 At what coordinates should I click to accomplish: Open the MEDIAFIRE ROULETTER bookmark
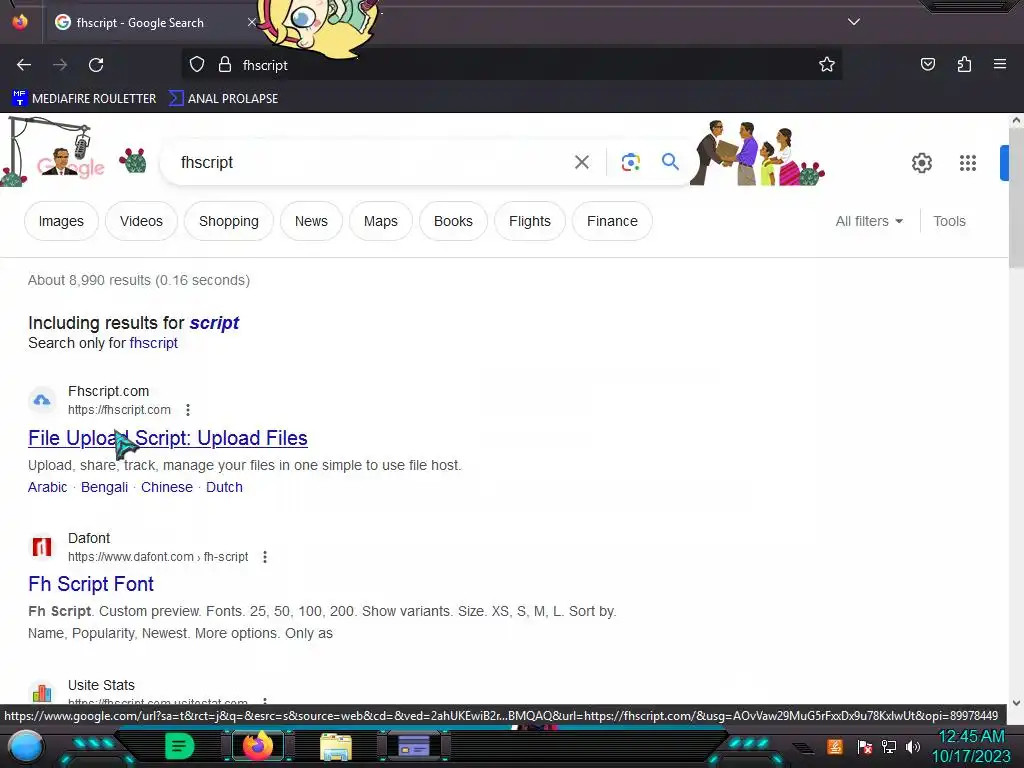pos(84,99)
